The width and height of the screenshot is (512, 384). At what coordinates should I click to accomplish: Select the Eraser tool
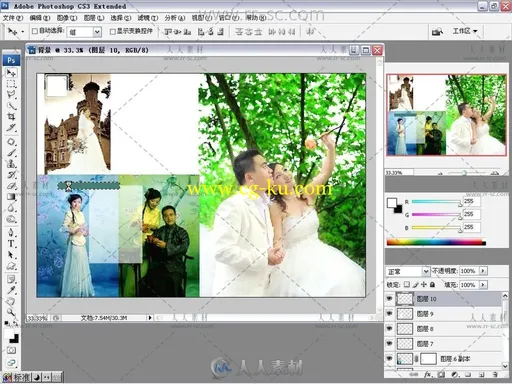click(x=11, y=186)
